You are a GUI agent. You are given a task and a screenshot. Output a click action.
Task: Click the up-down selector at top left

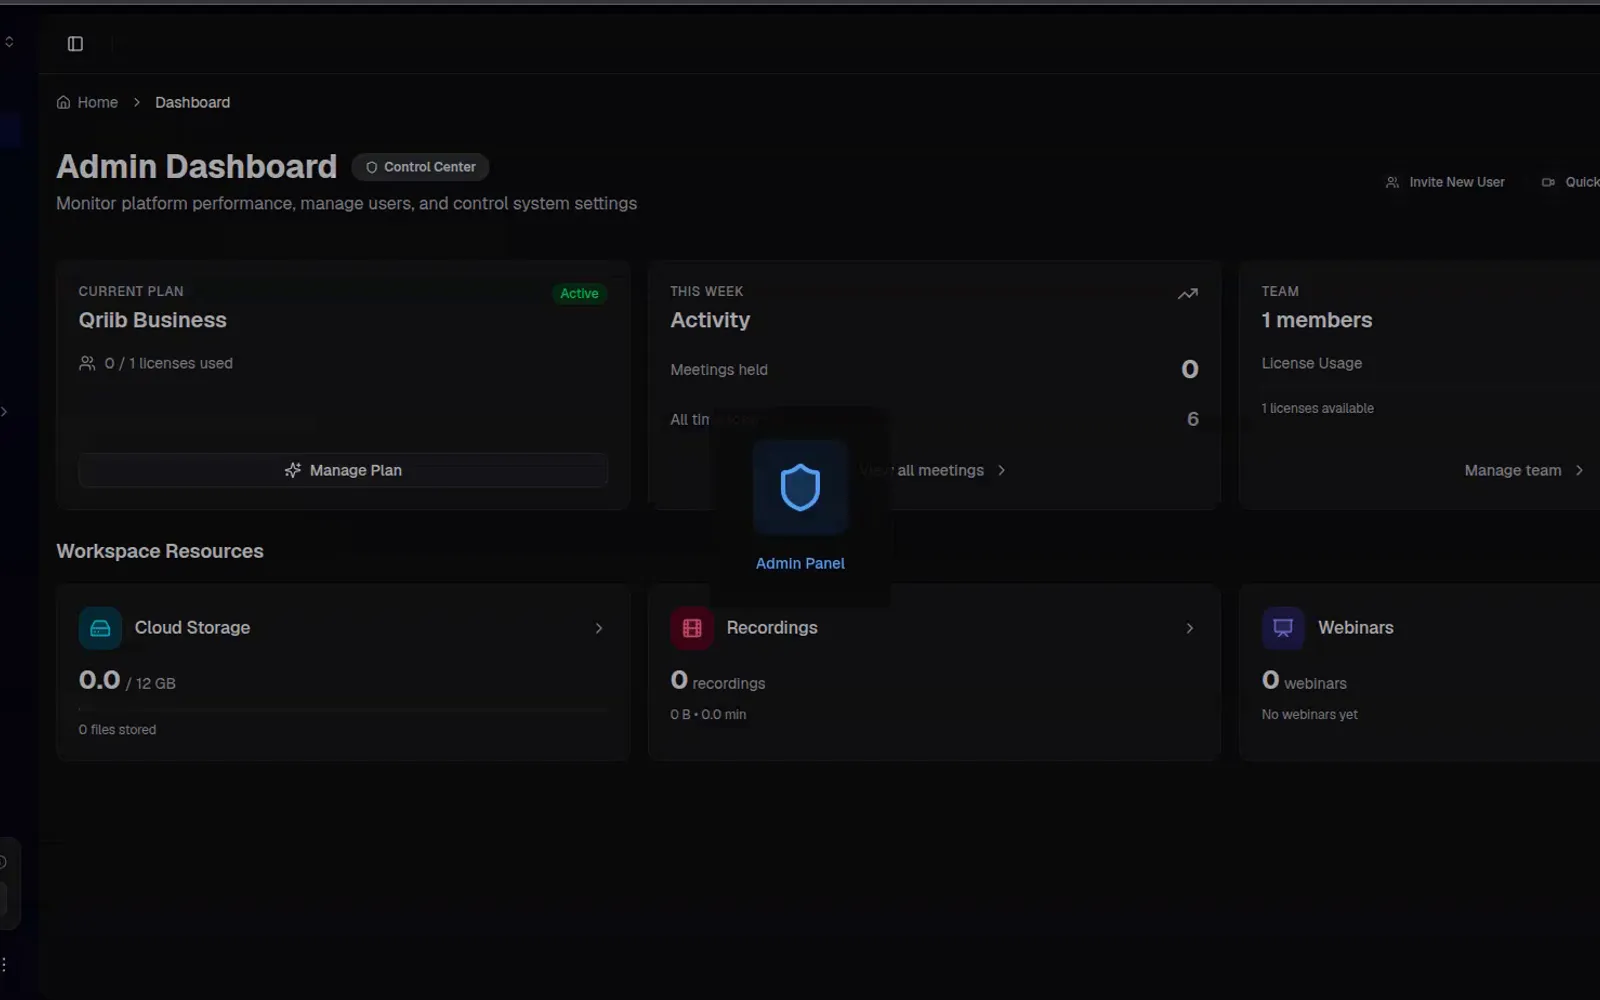[x=9, y=41]
